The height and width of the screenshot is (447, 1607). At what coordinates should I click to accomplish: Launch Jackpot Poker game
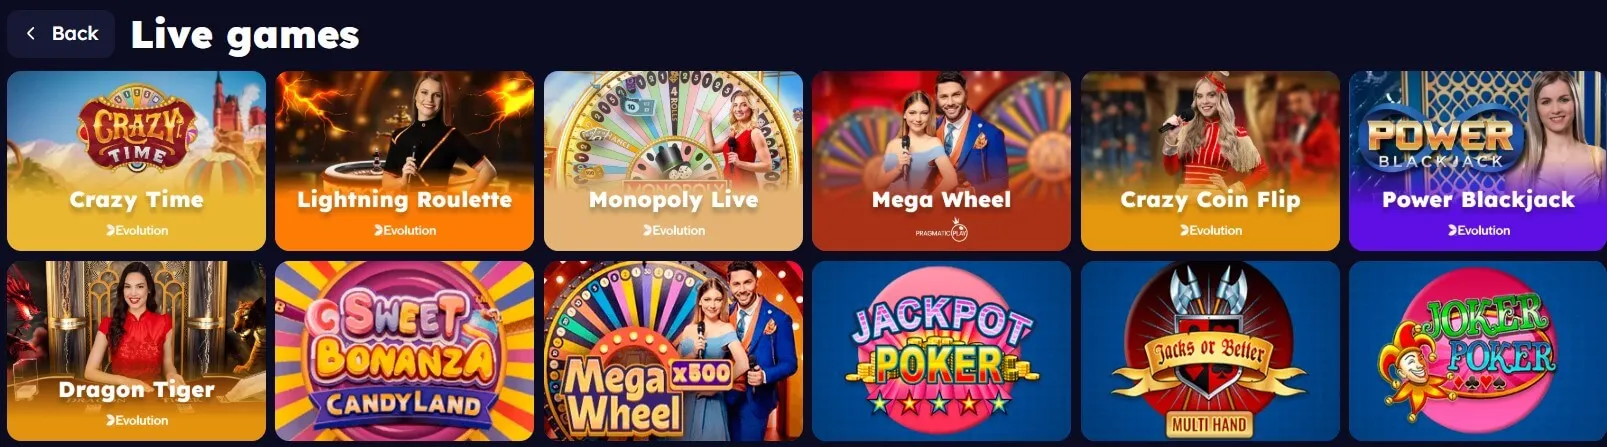coord(941,351)
